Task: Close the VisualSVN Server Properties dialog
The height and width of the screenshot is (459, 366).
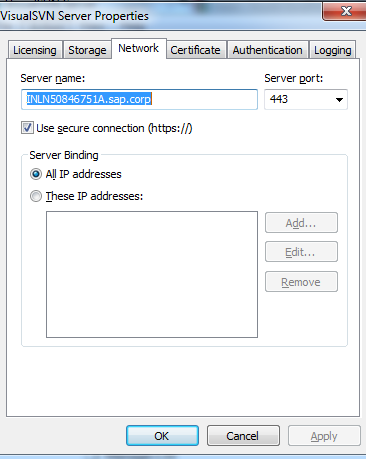Action: [345, 11]
